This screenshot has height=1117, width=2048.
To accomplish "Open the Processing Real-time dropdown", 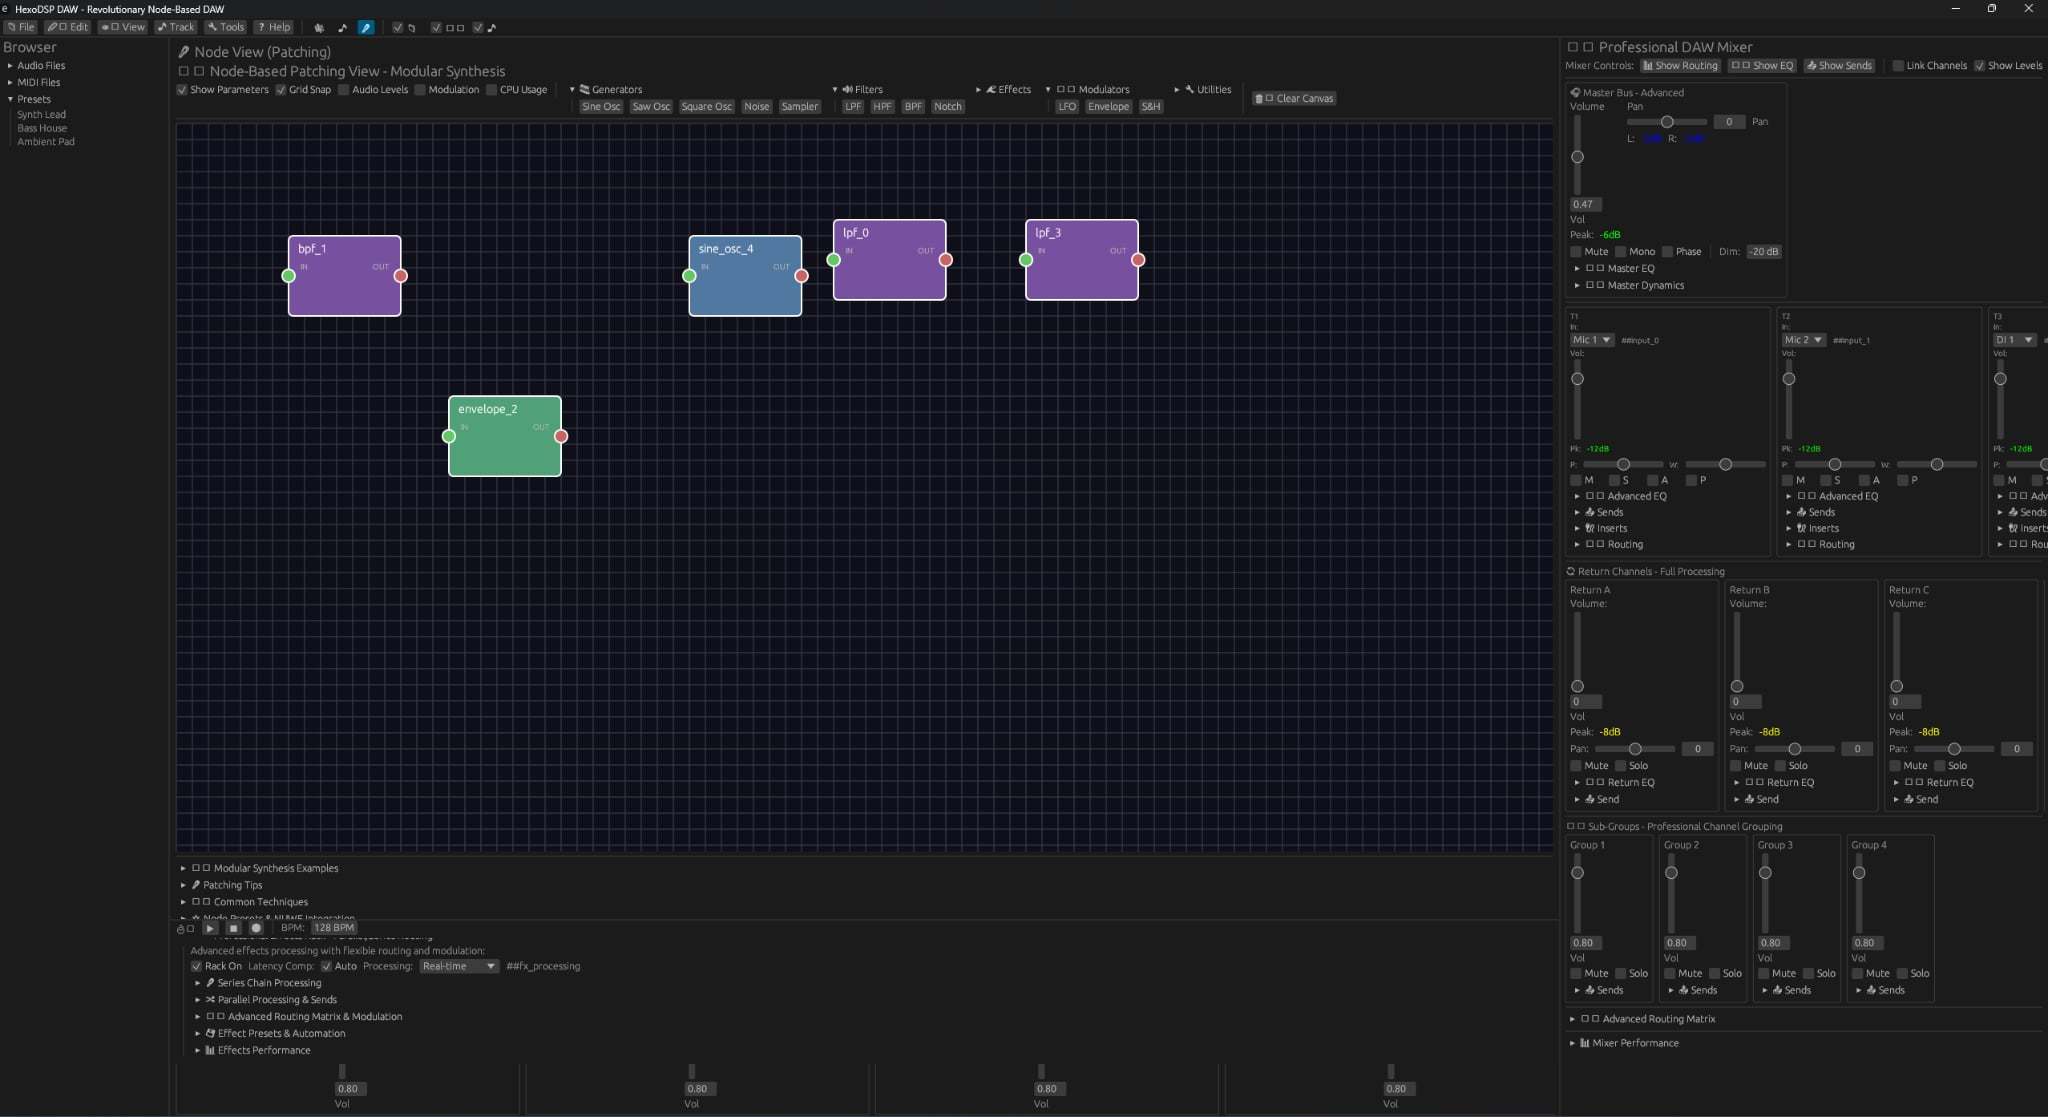I will click(x=458, y=966).
